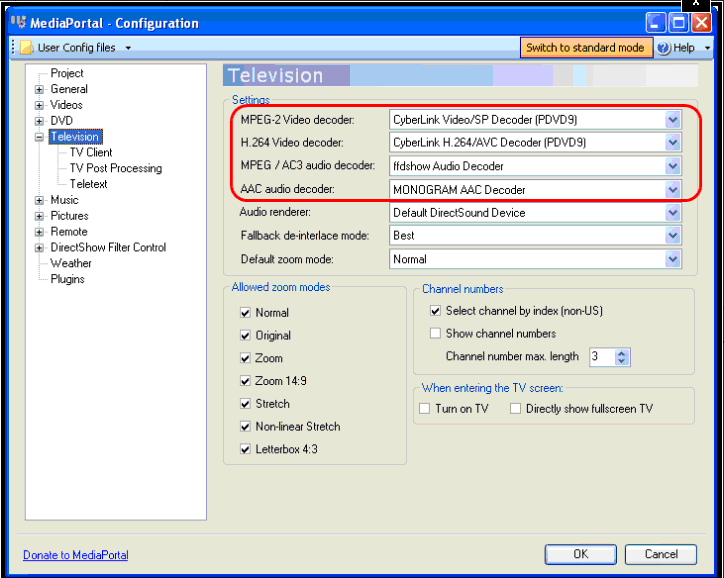
Task: Click Switch to standard mode button
Action: point(585,48)
